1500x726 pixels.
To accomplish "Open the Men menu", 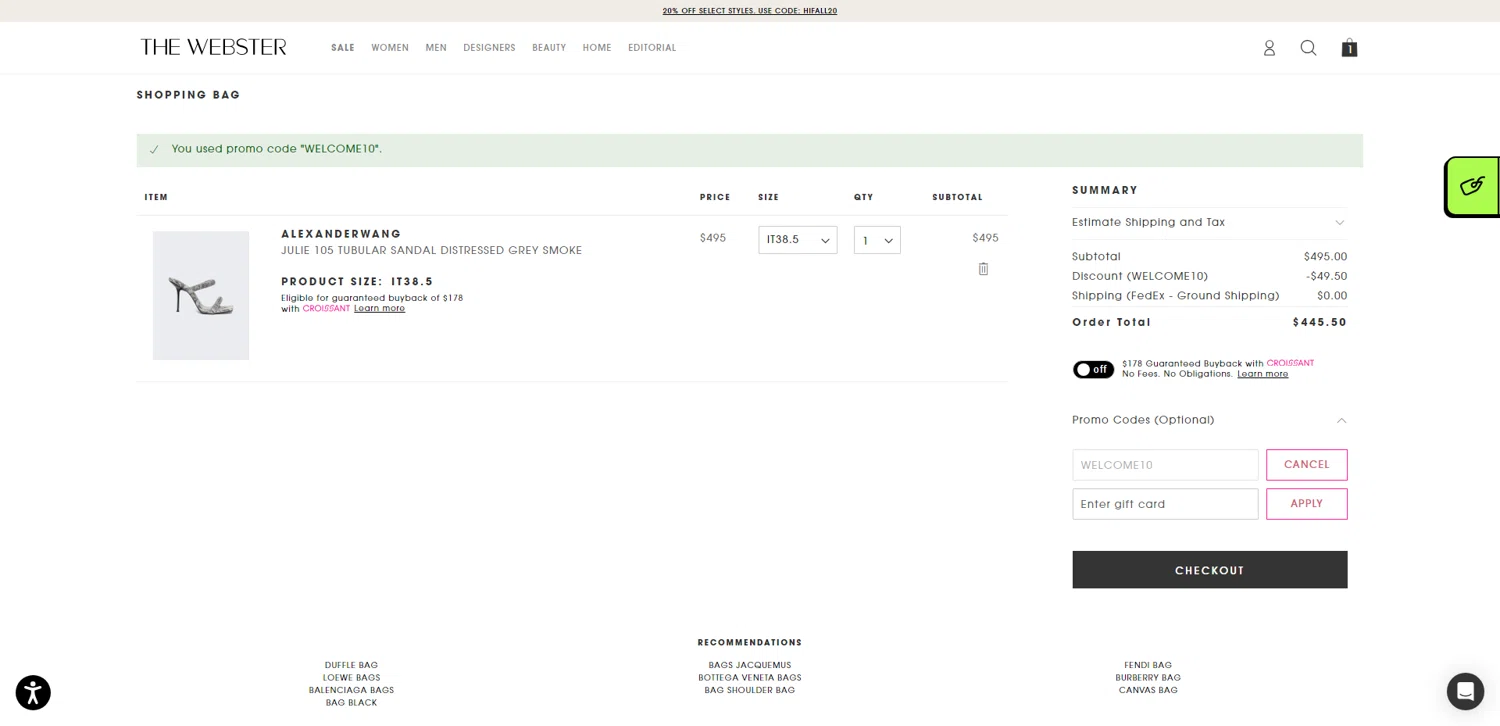I will tap(436, 48).
